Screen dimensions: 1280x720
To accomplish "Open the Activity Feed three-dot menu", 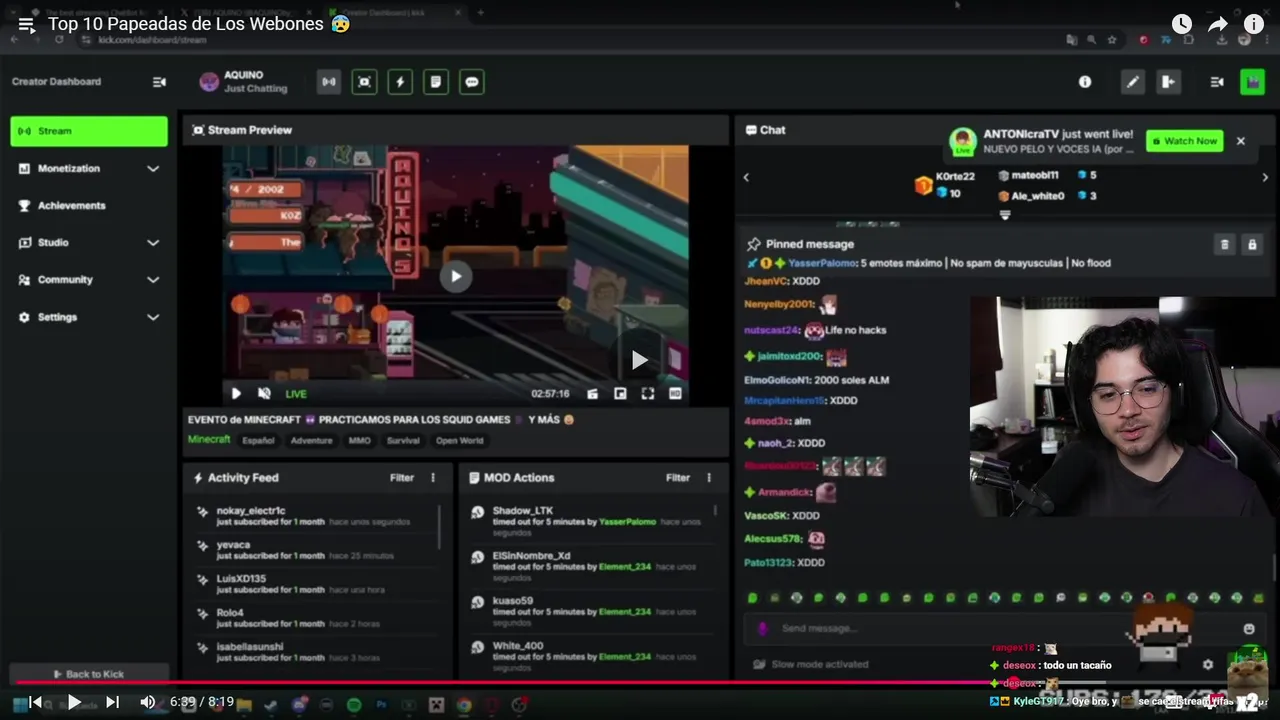I will [x=433, y=478].
